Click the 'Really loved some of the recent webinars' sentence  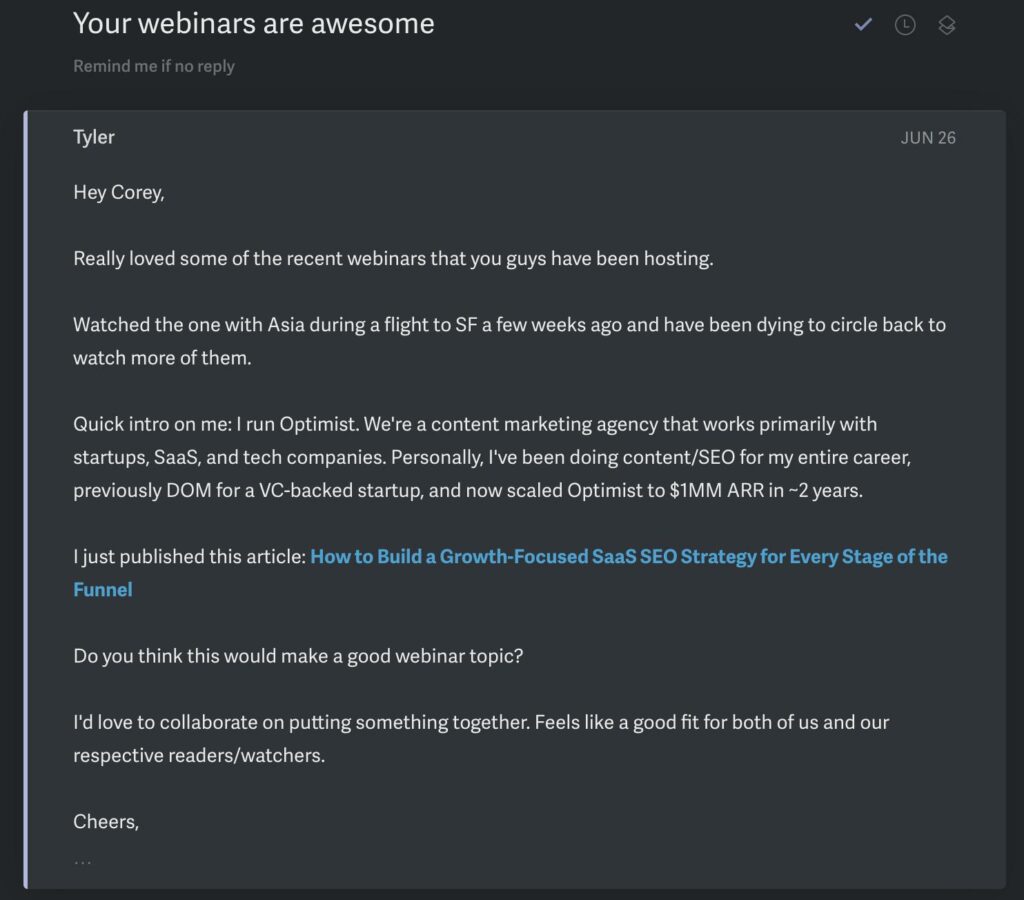coord(393,259)
